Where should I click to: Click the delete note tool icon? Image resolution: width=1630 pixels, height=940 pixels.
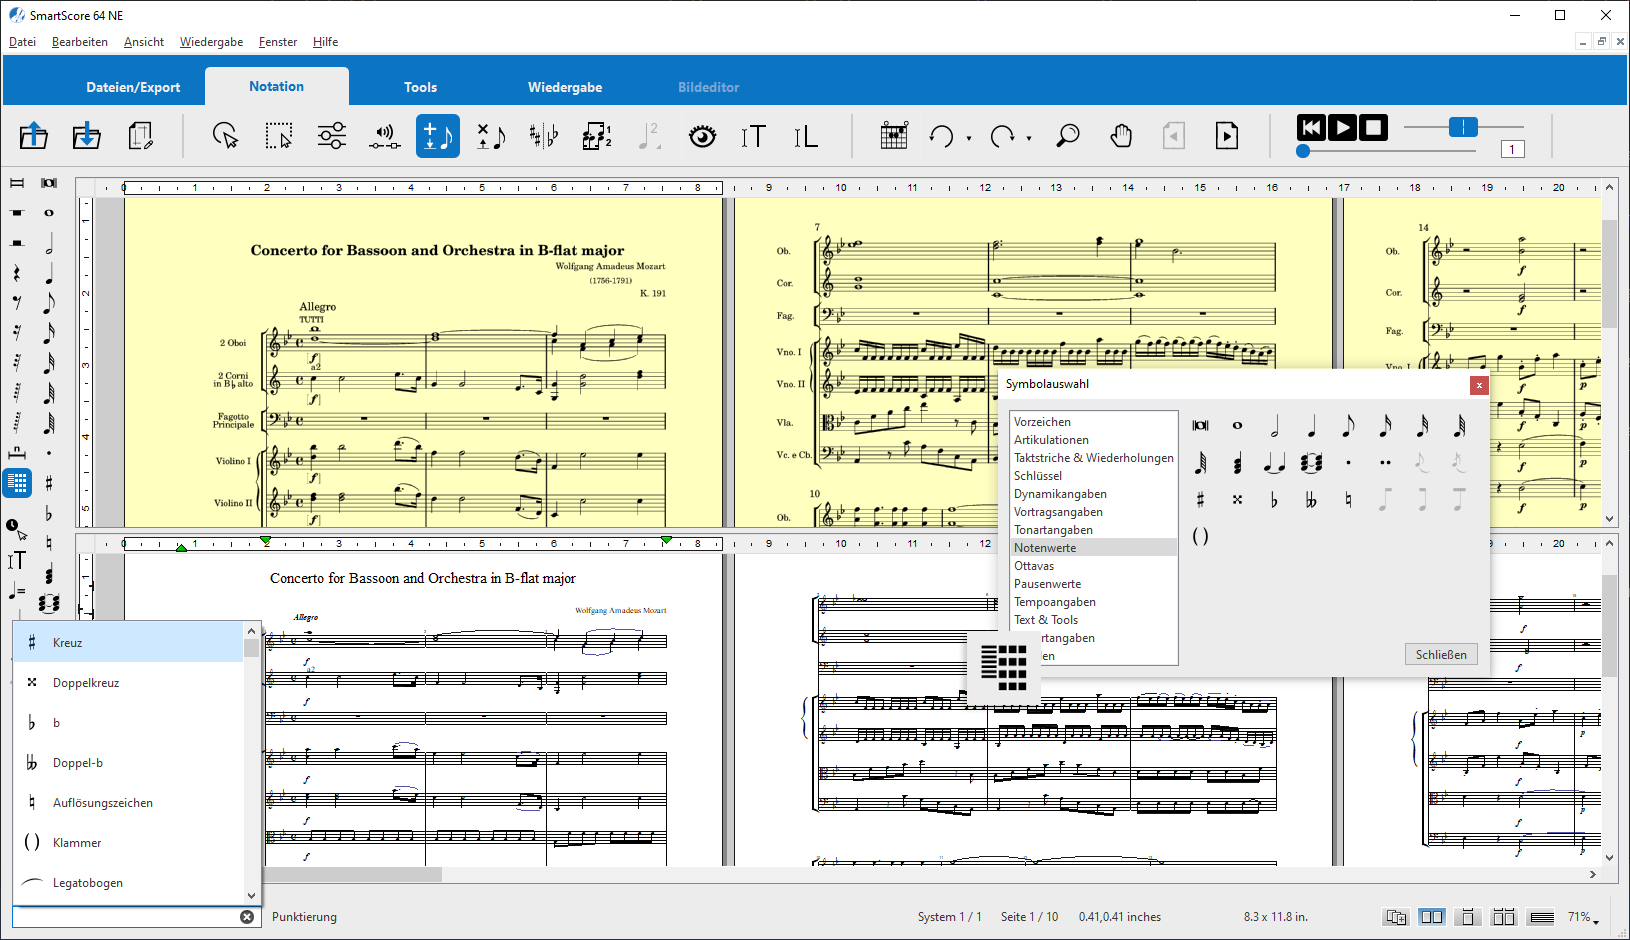point(491,136)
